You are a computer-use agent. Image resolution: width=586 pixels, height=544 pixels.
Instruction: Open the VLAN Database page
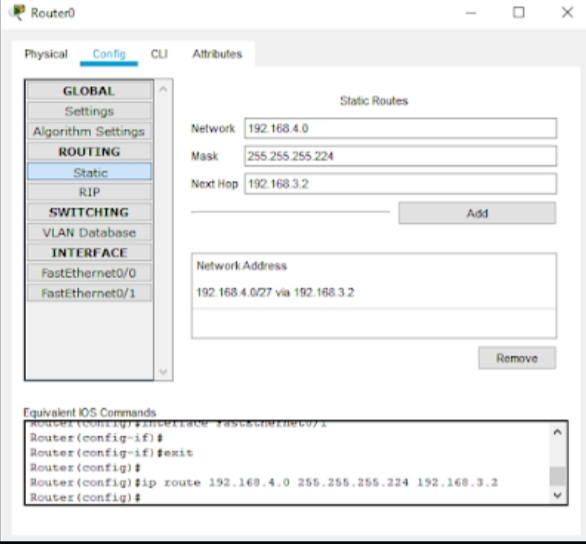point(89,232)
